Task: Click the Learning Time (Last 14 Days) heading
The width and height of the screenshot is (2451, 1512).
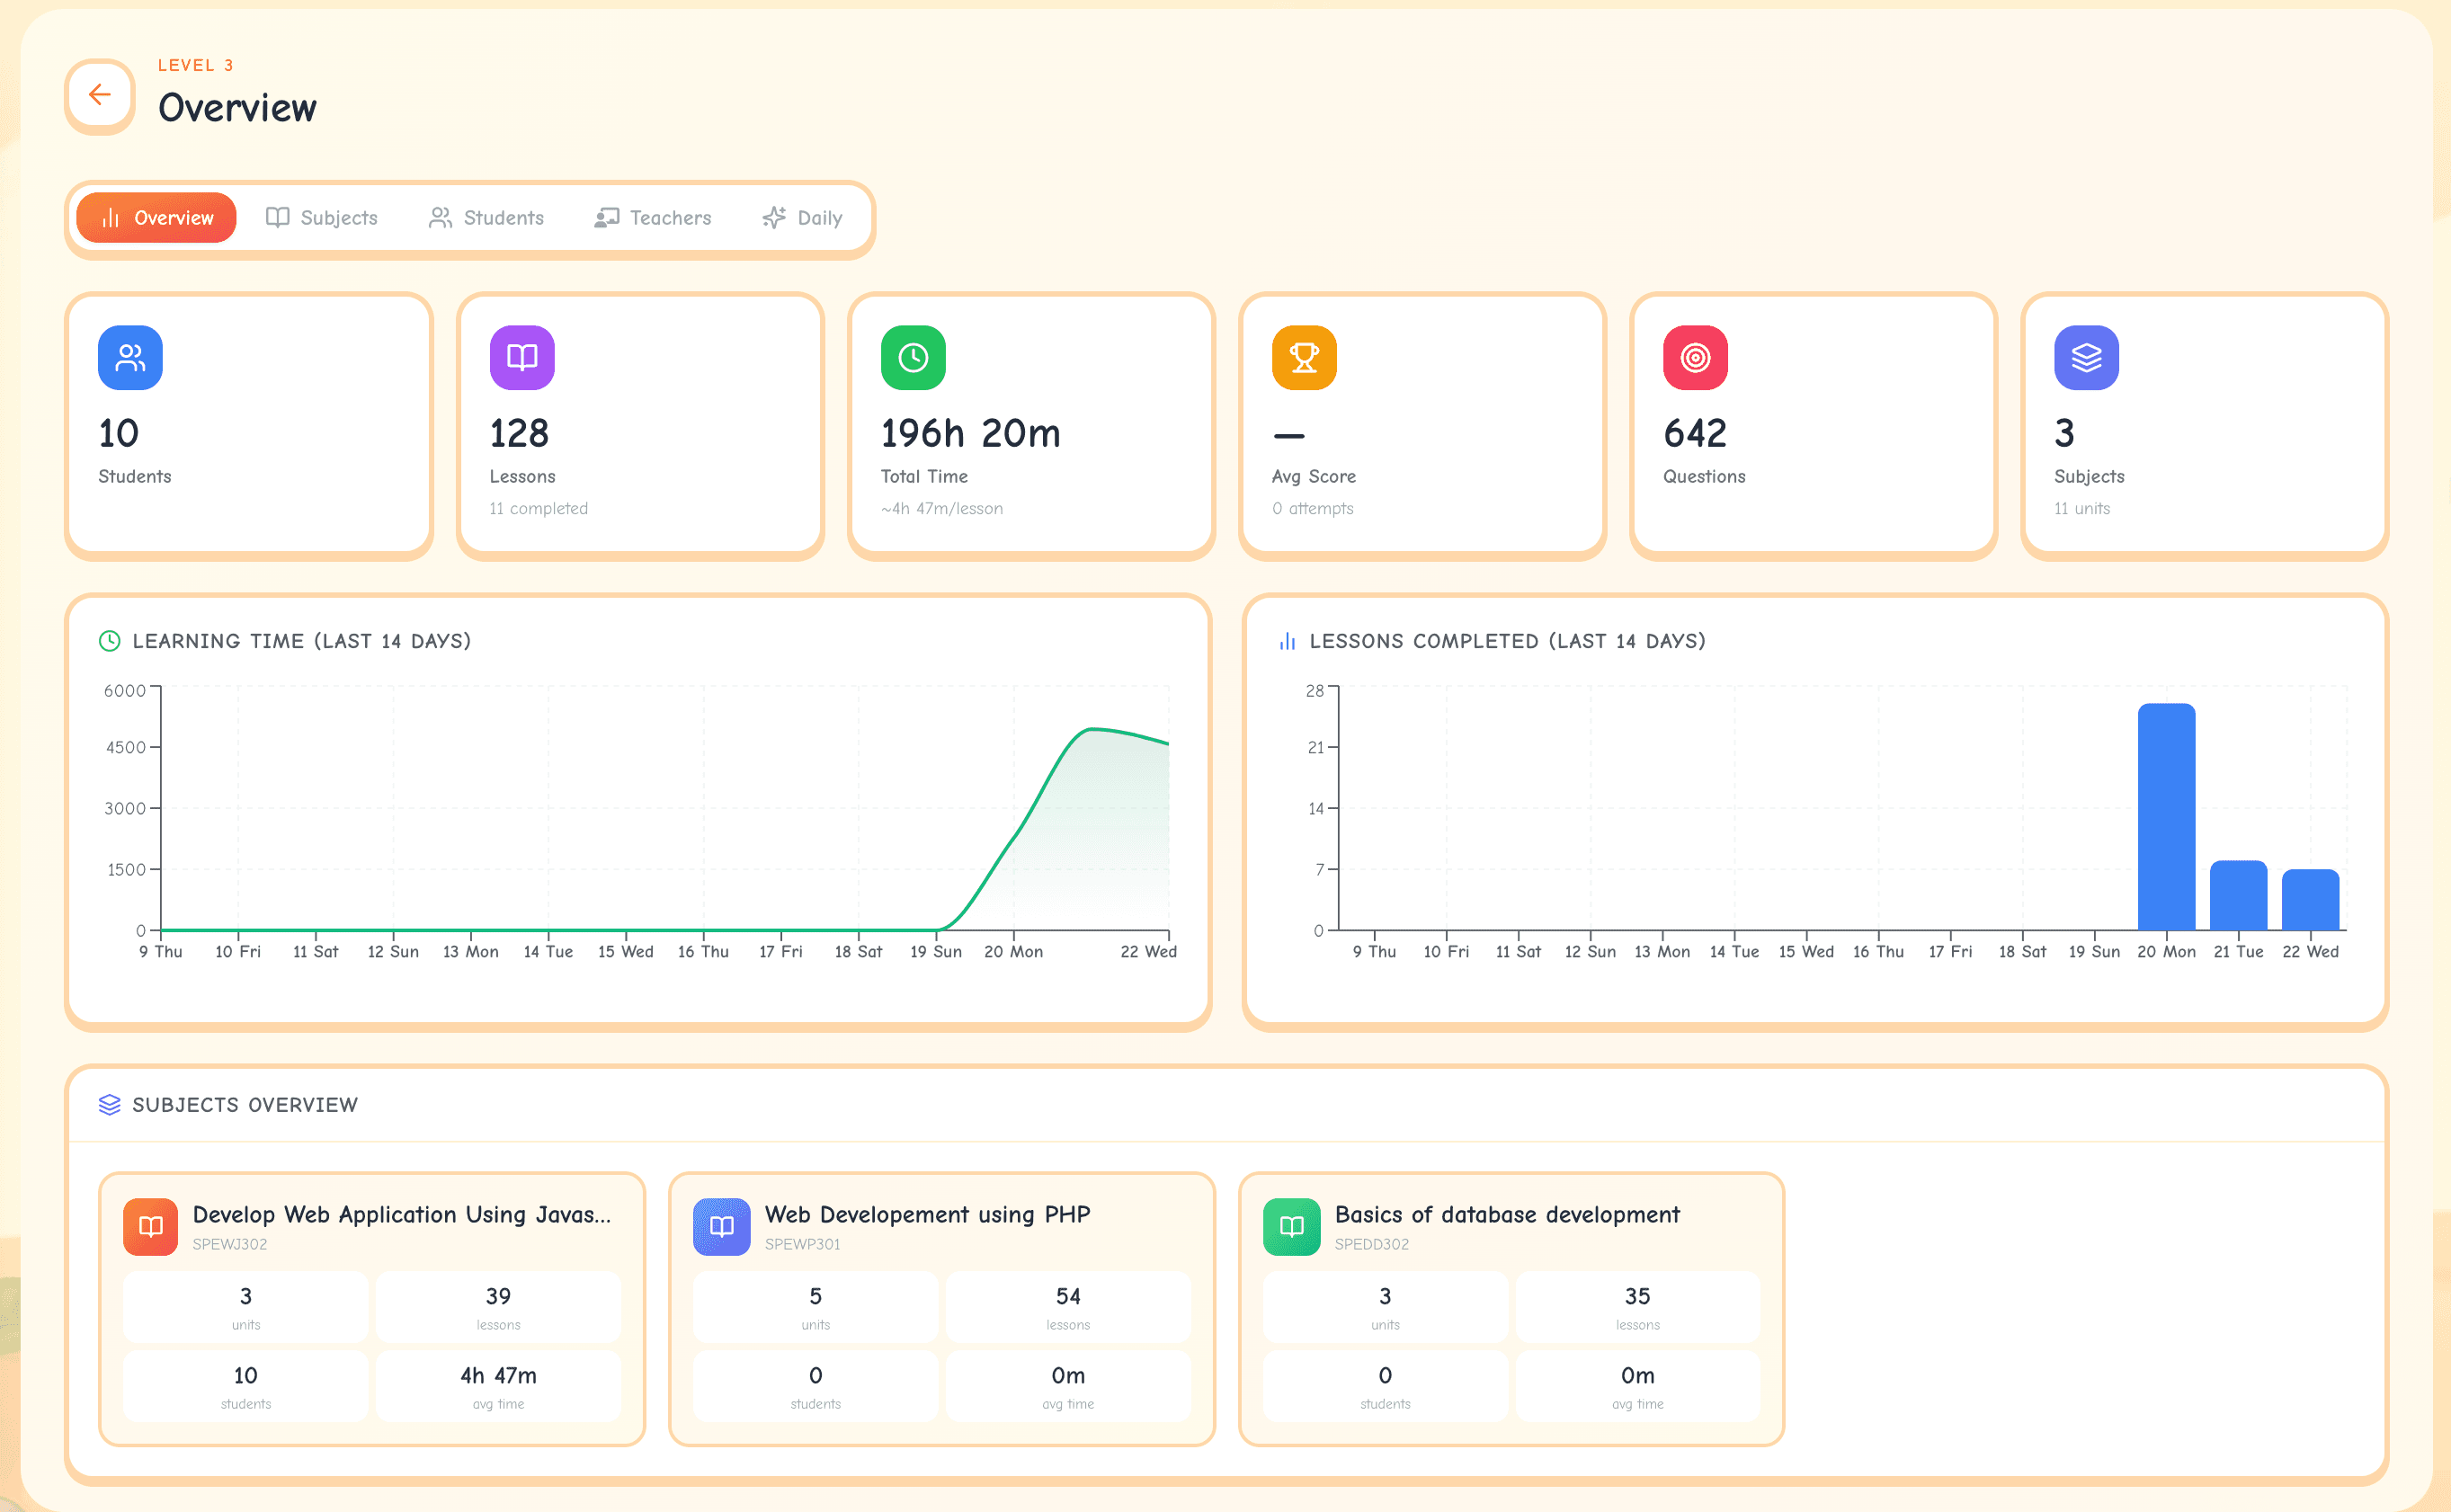Action: 301,641
